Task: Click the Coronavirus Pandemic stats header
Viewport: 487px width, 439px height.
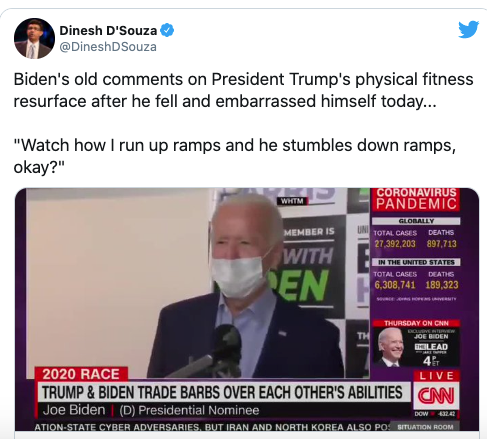Action: click(416, 199)
